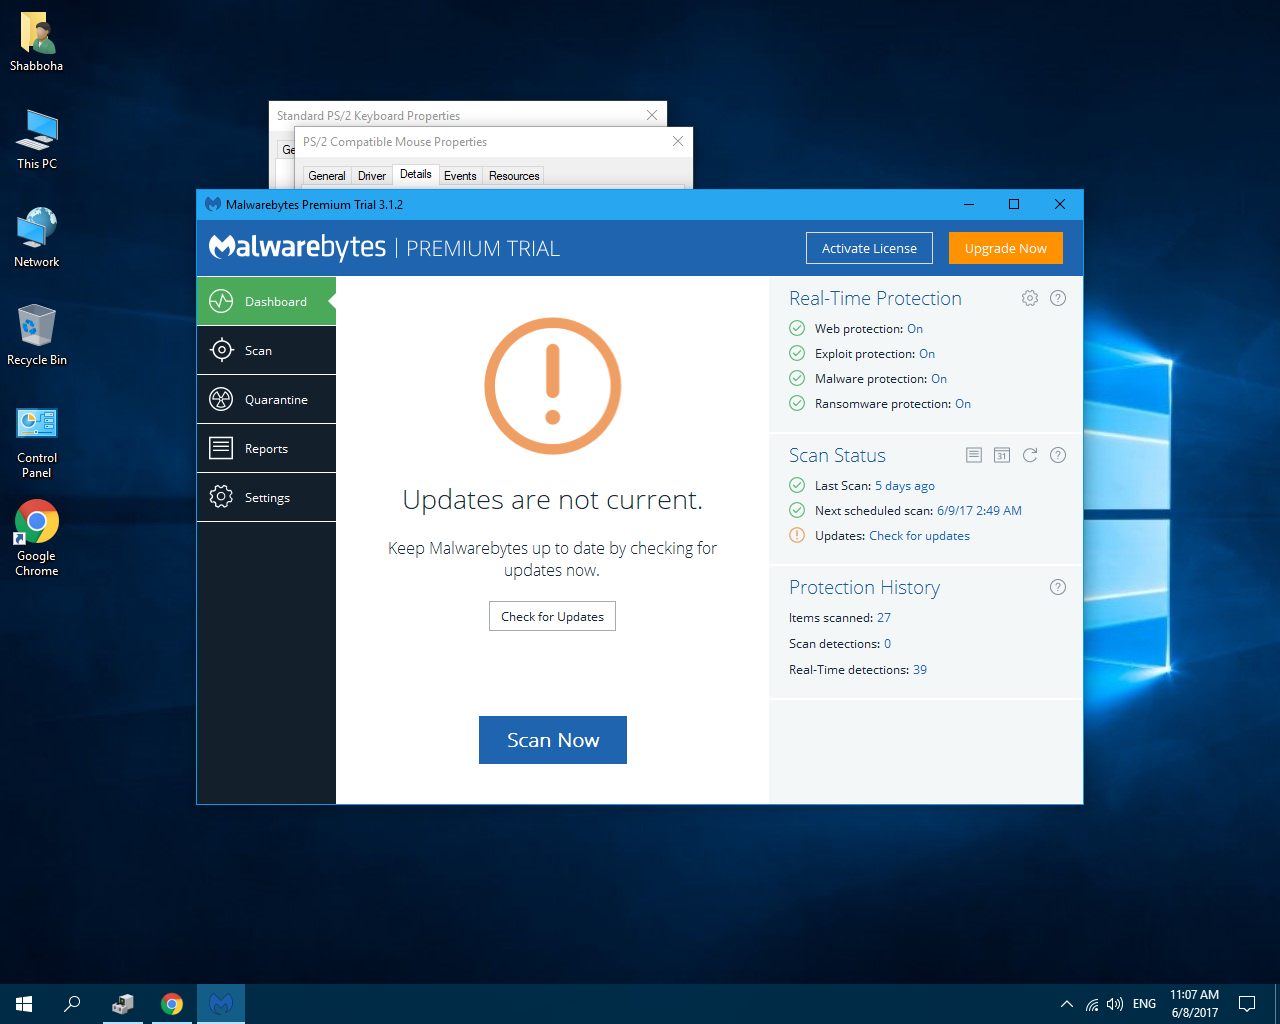
Task: Click 'Check for updates' link in Scan Status
Action: click(919, 536)
